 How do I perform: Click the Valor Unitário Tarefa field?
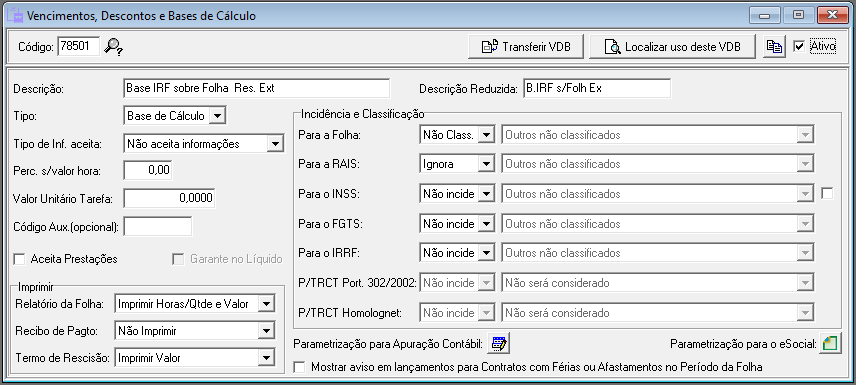pyautogui.click(x=169, y=198)
